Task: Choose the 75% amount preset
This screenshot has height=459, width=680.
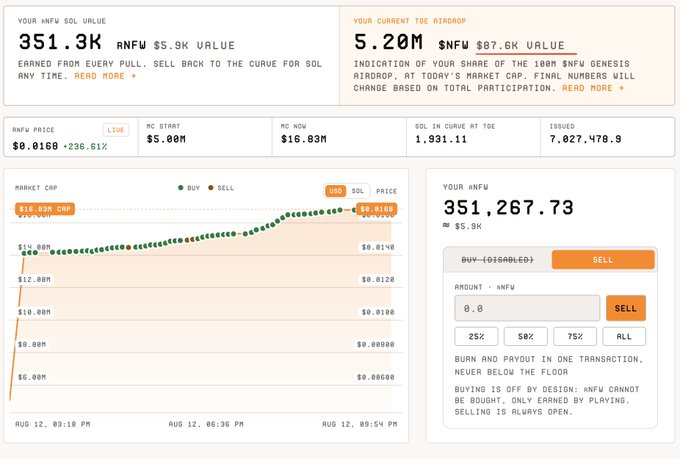Action: click(x=575, y=336)
